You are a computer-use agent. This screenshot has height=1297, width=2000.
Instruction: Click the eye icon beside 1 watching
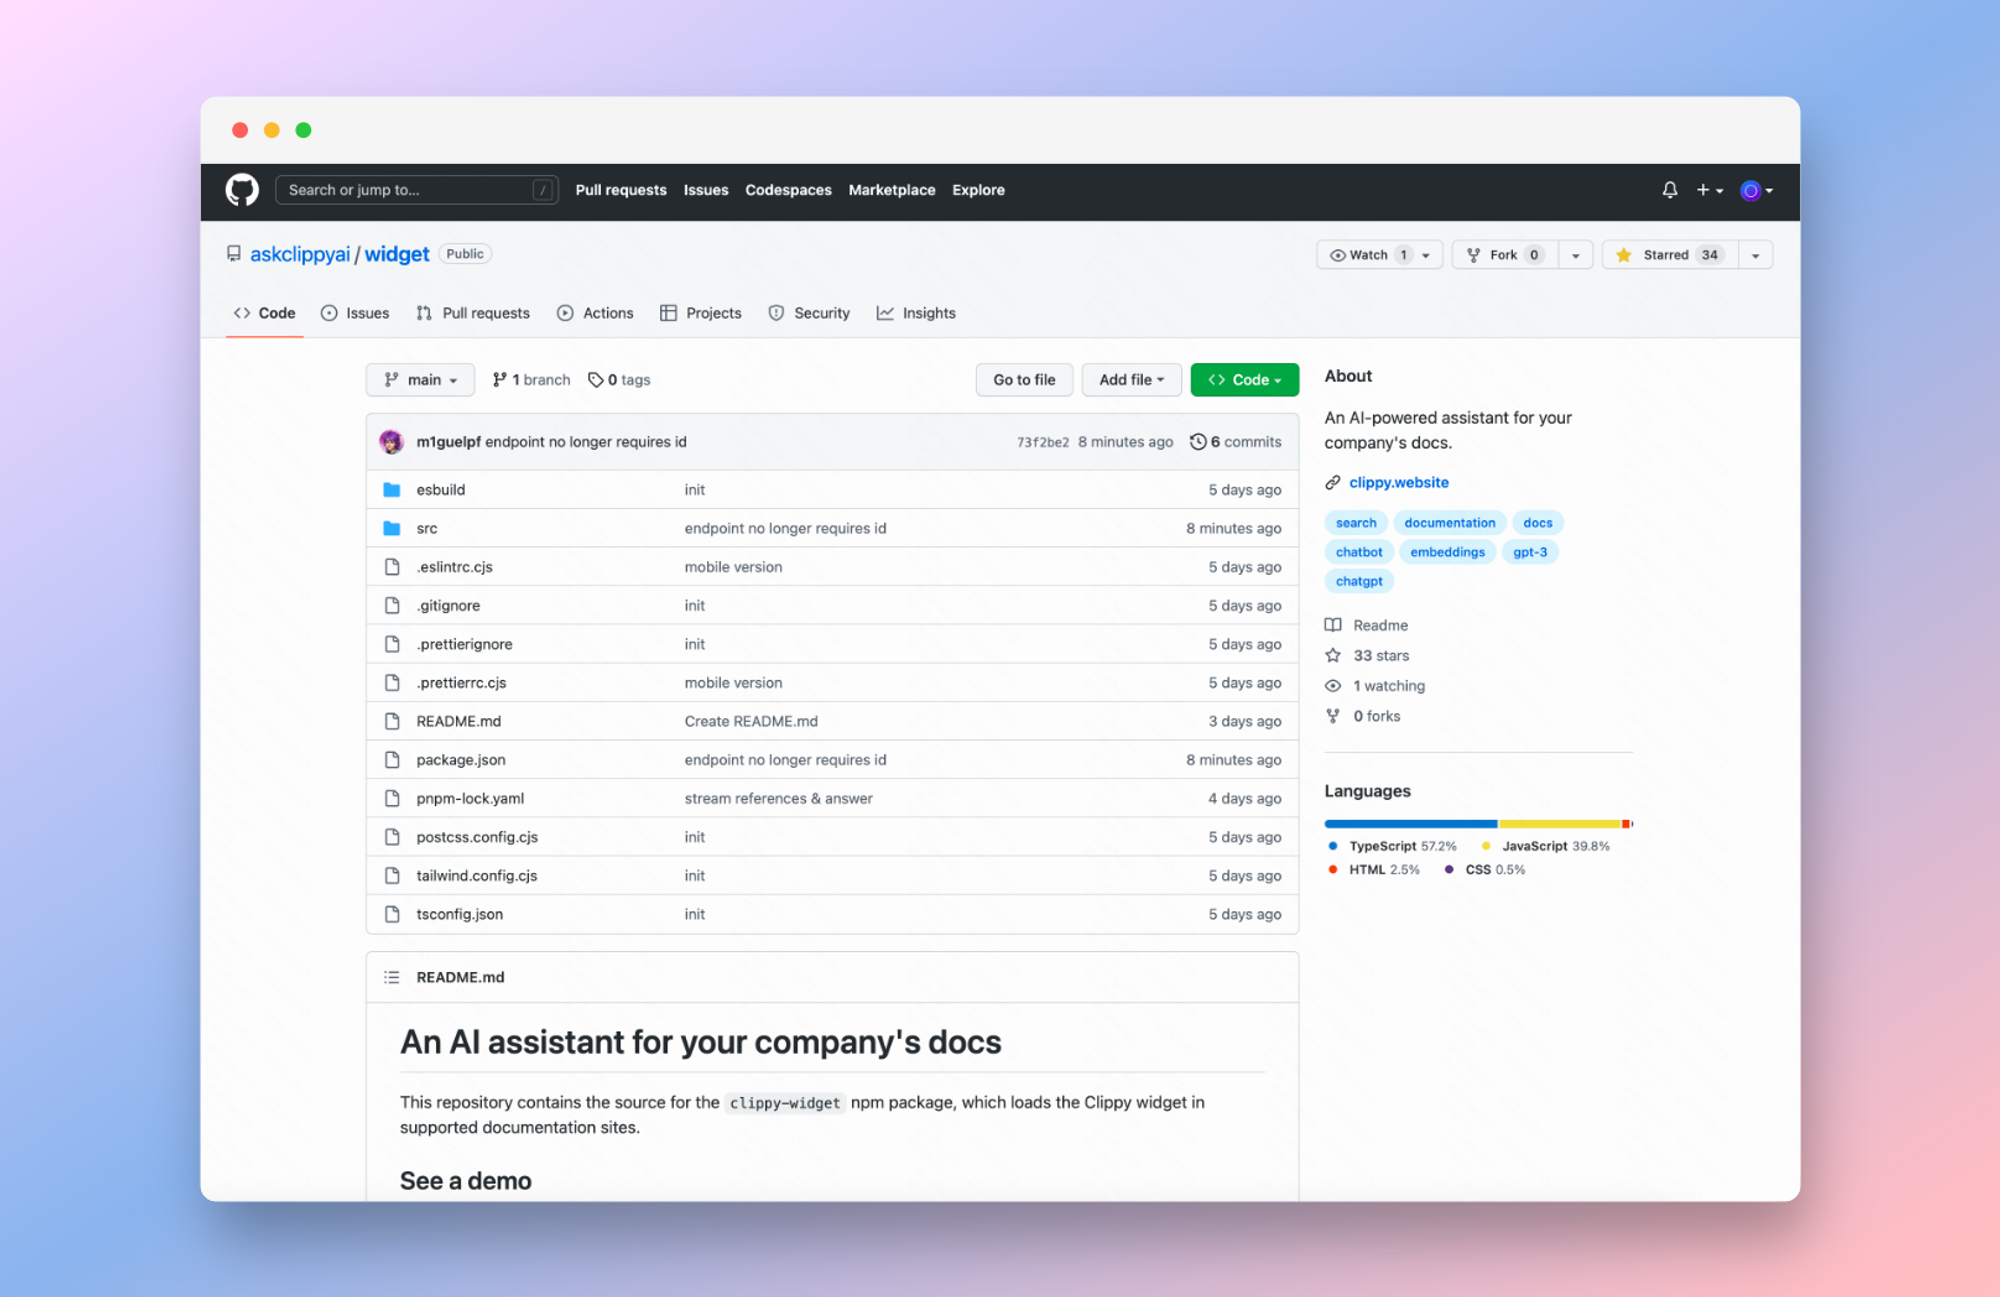(1333, 686)
